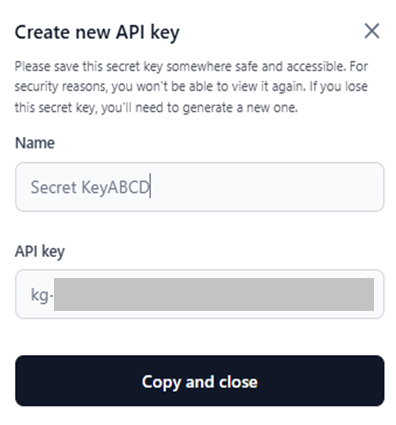Click the 'Name' field label
The width and height of the screenshot is (396, 425).
click(35, 143)
